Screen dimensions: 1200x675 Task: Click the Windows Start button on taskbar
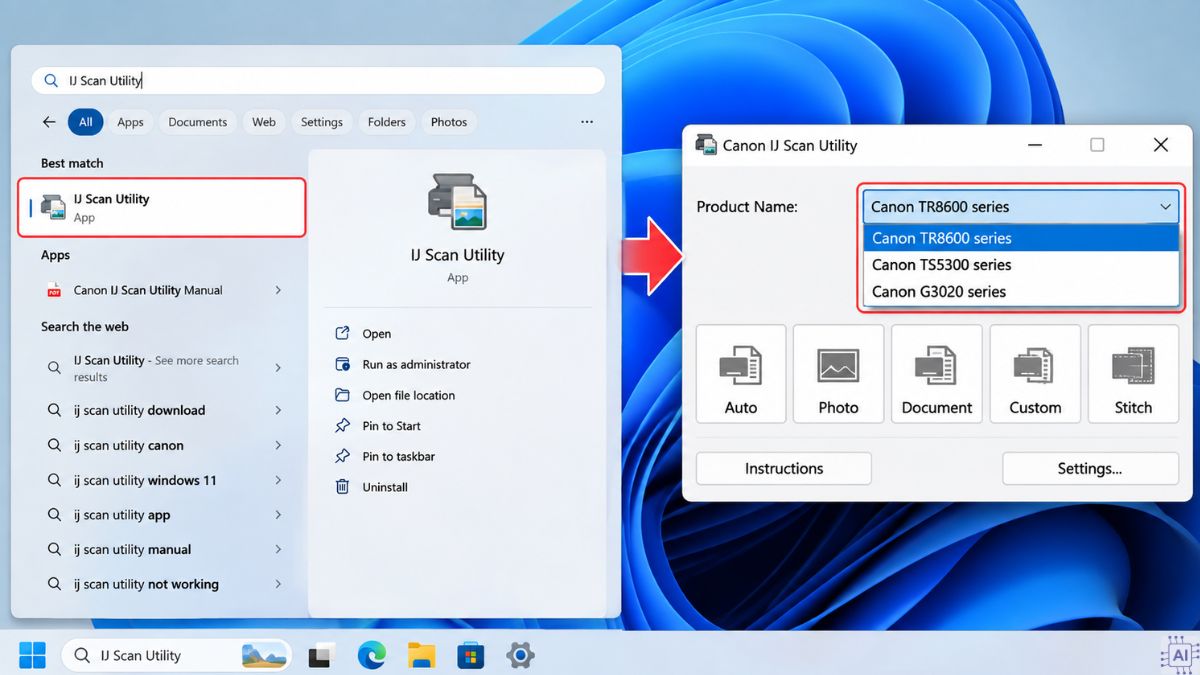[x=32, y=656]
